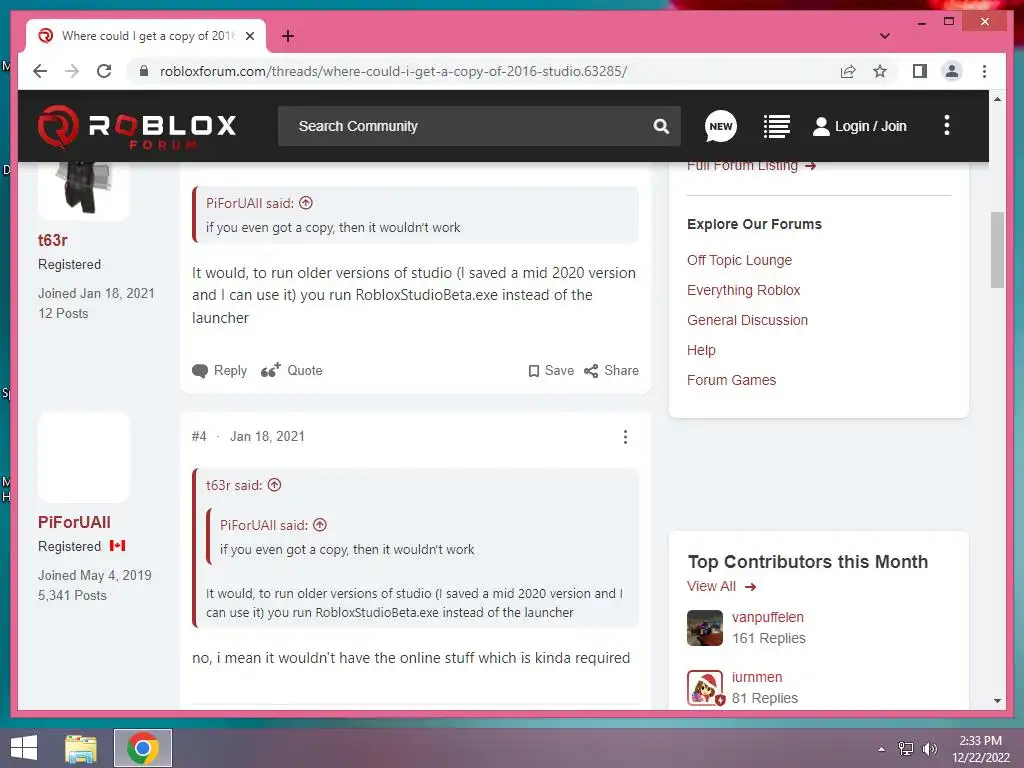The width and height of the screenshot is (1024, 768).
Task: Reply to t63r's post
Action: point(219,370)
